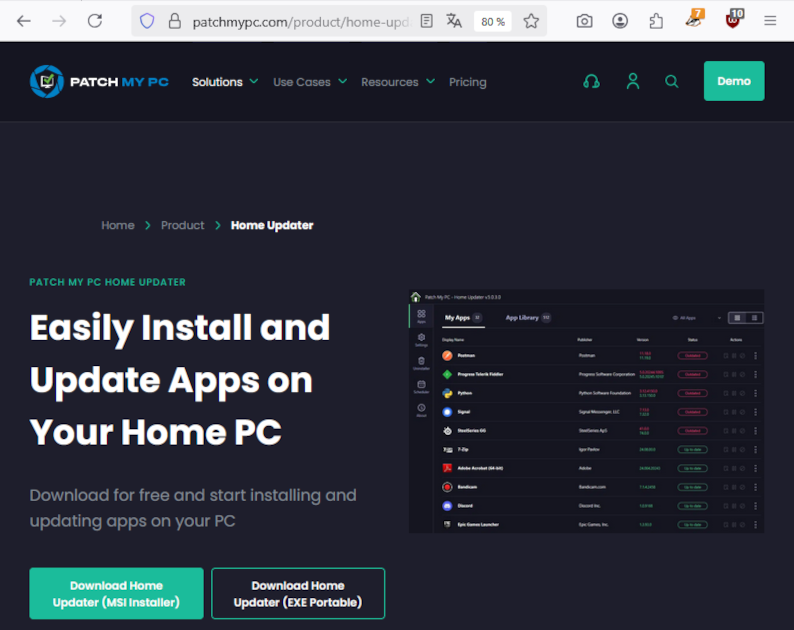Toggle reader view icon
Screen dimensions: 794x630
click(x=427, y=21)
